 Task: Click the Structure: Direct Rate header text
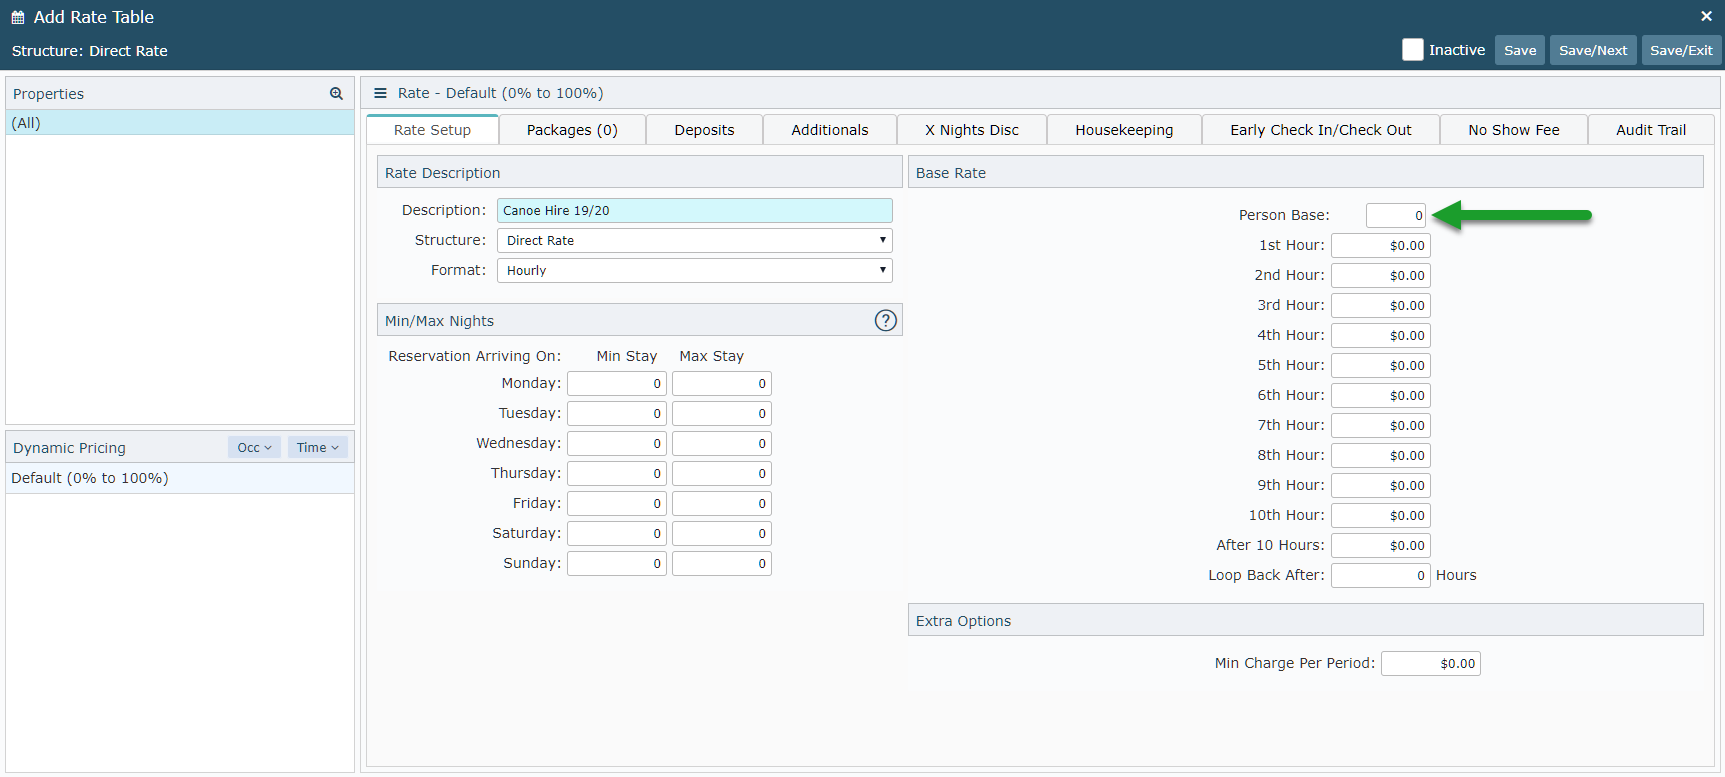click(90, 51)
